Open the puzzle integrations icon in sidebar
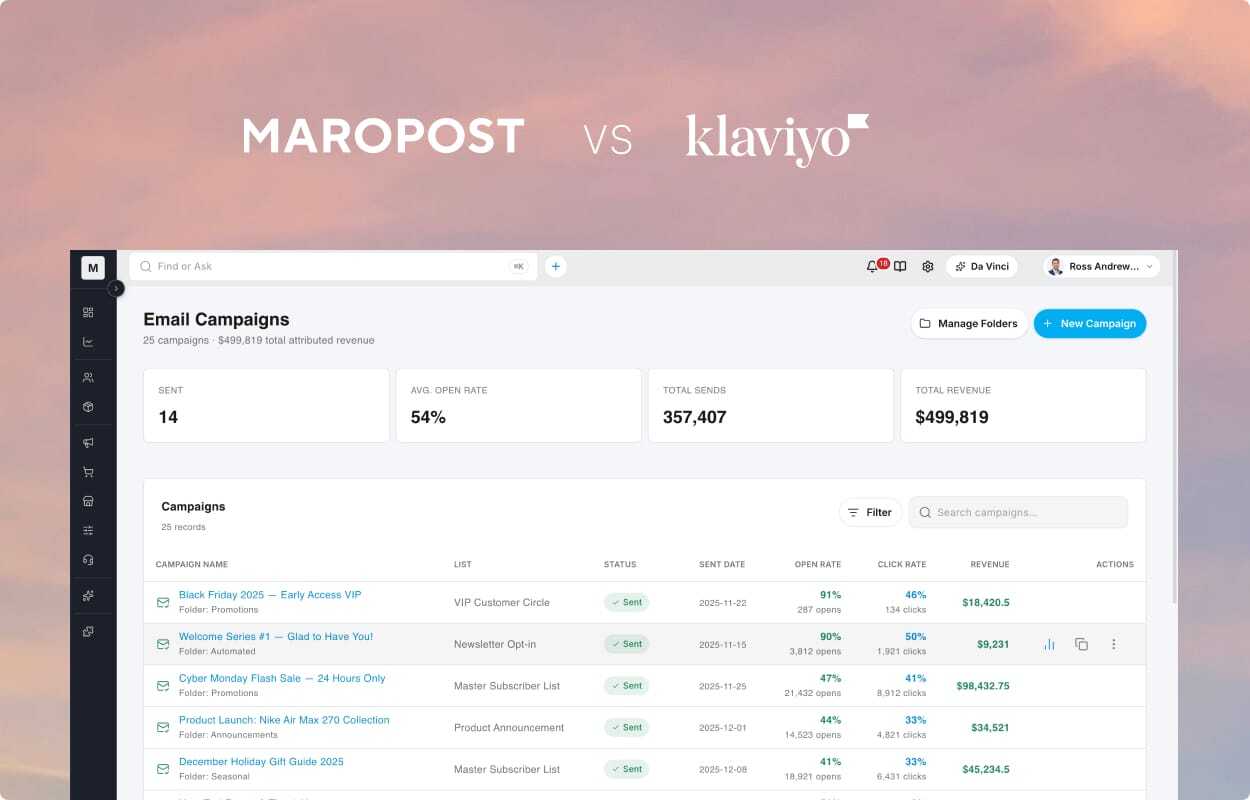1250x800 pixels. 88,631
